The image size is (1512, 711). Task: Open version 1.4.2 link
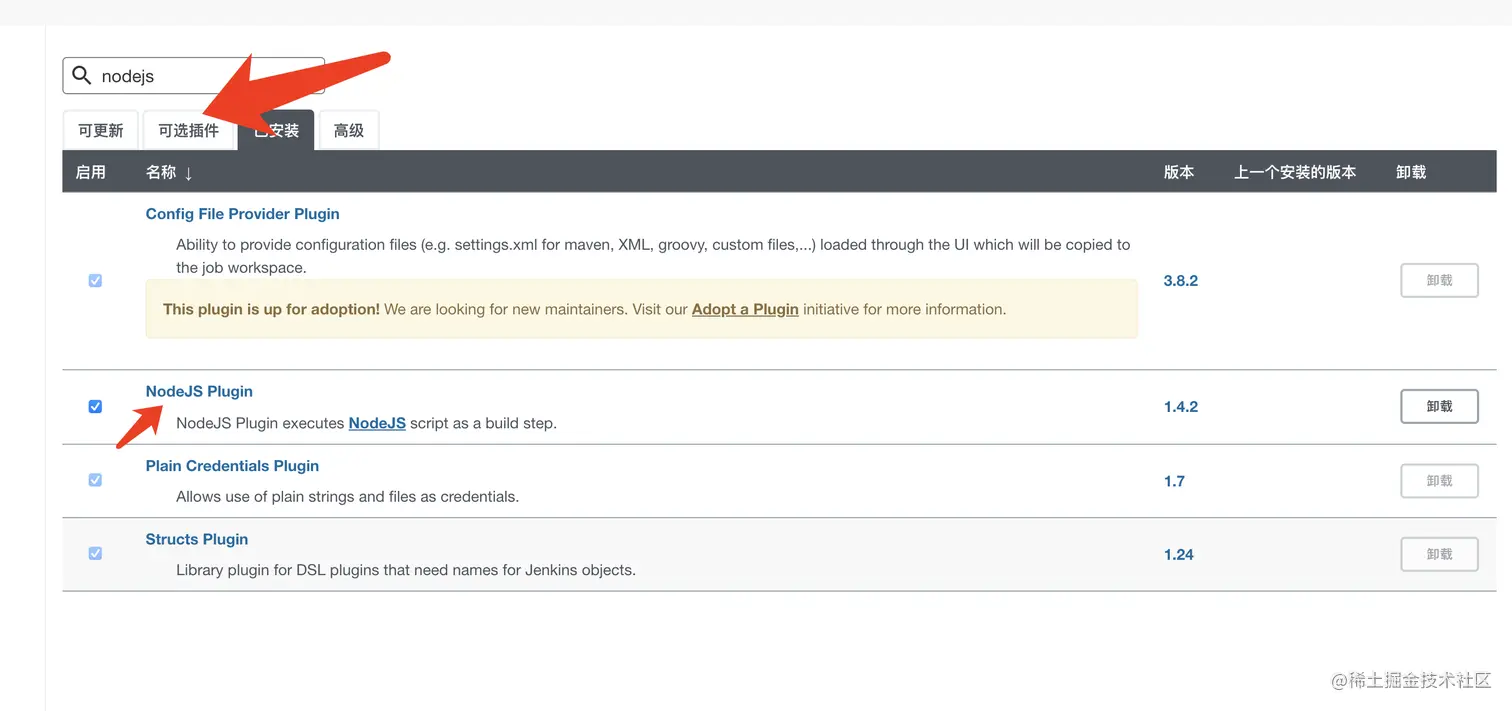pos(1181,407)
